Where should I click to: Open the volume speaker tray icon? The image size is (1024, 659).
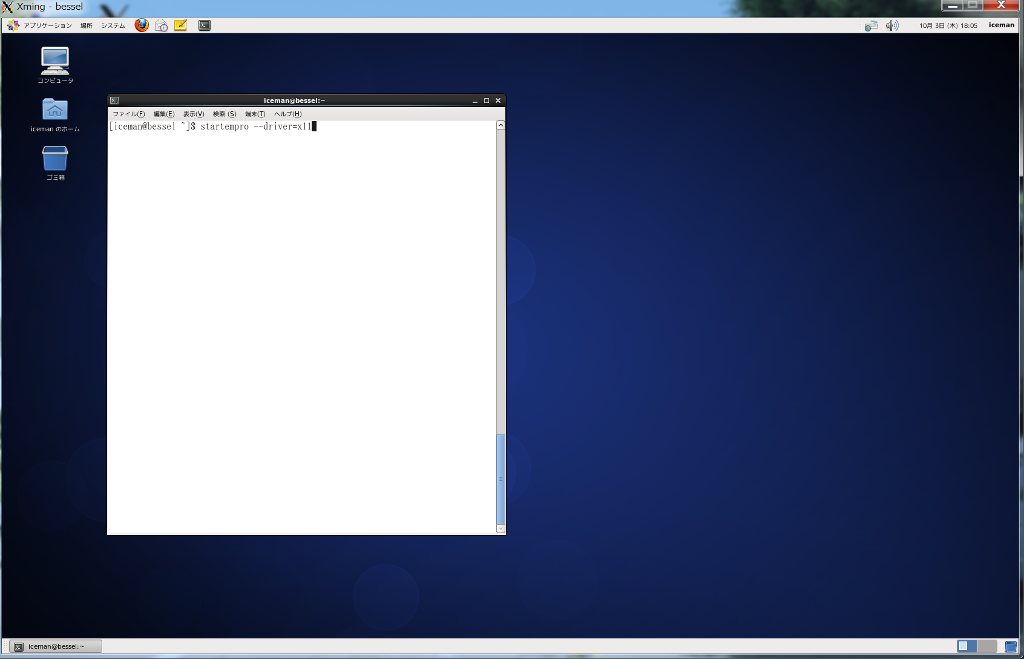tap(892, 25)
